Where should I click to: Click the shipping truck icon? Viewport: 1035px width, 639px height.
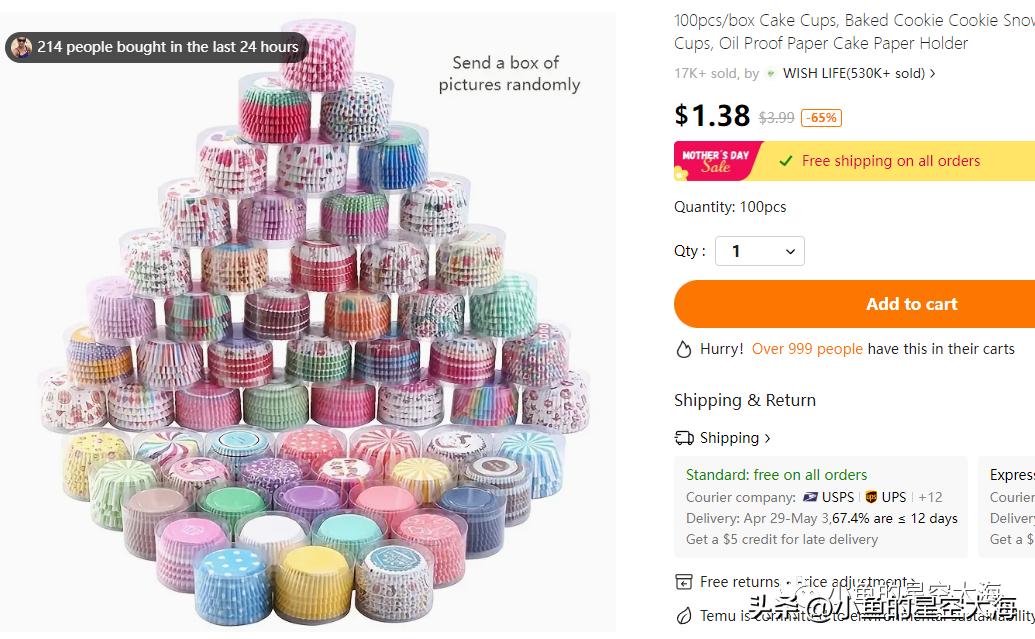pos(684,438)
